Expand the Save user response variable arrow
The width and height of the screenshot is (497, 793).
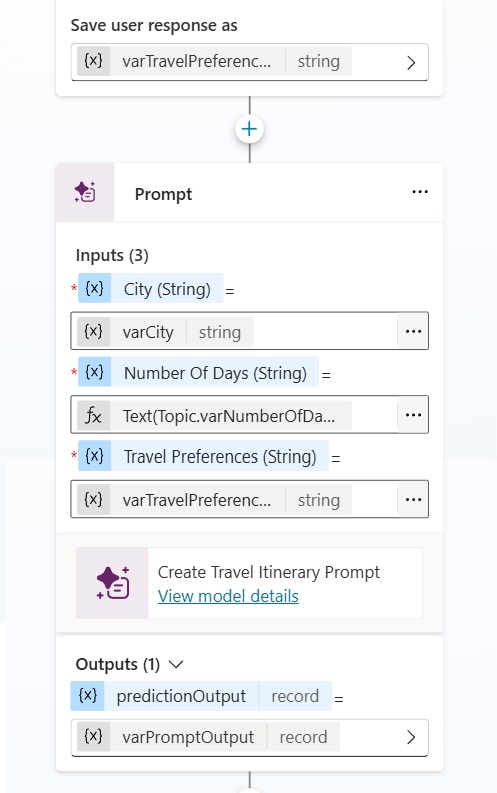[411, 63]
